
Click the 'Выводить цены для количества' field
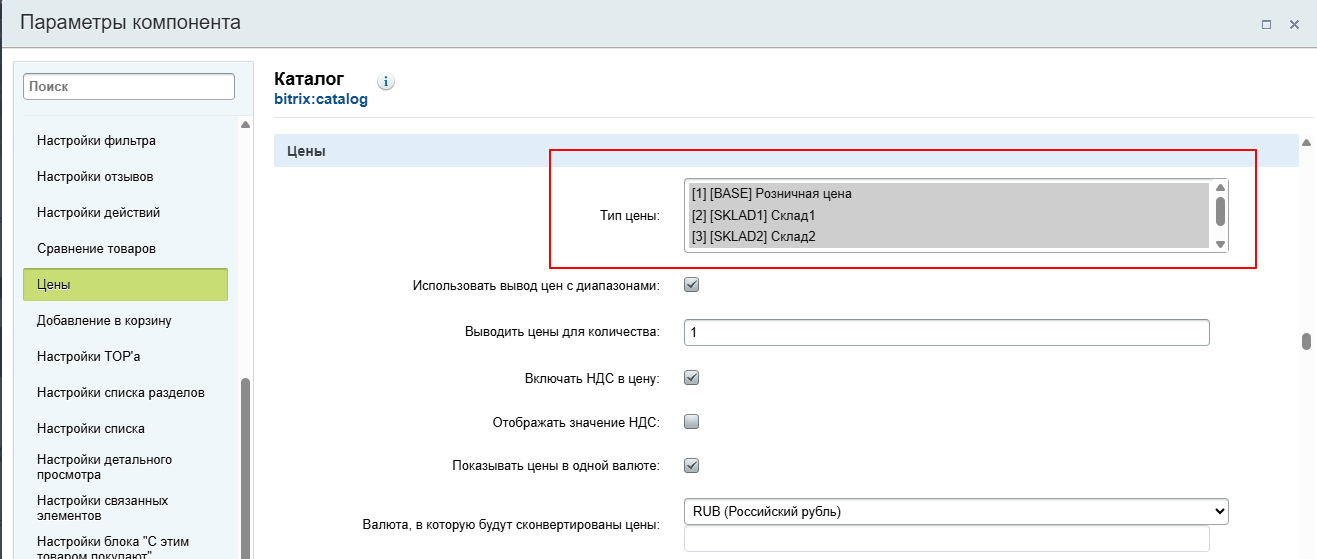(946, 332)
